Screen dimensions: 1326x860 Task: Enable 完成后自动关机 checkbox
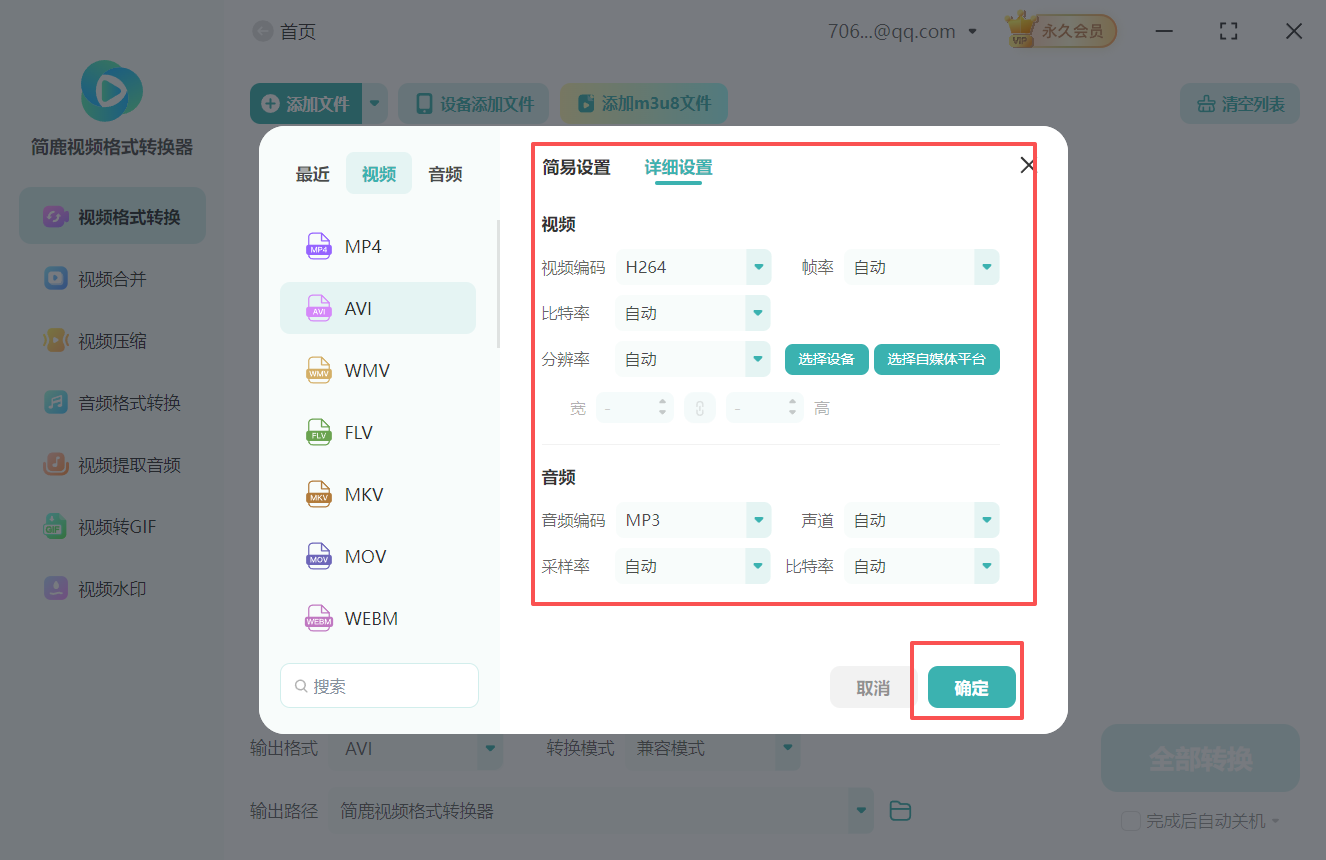1130,821
